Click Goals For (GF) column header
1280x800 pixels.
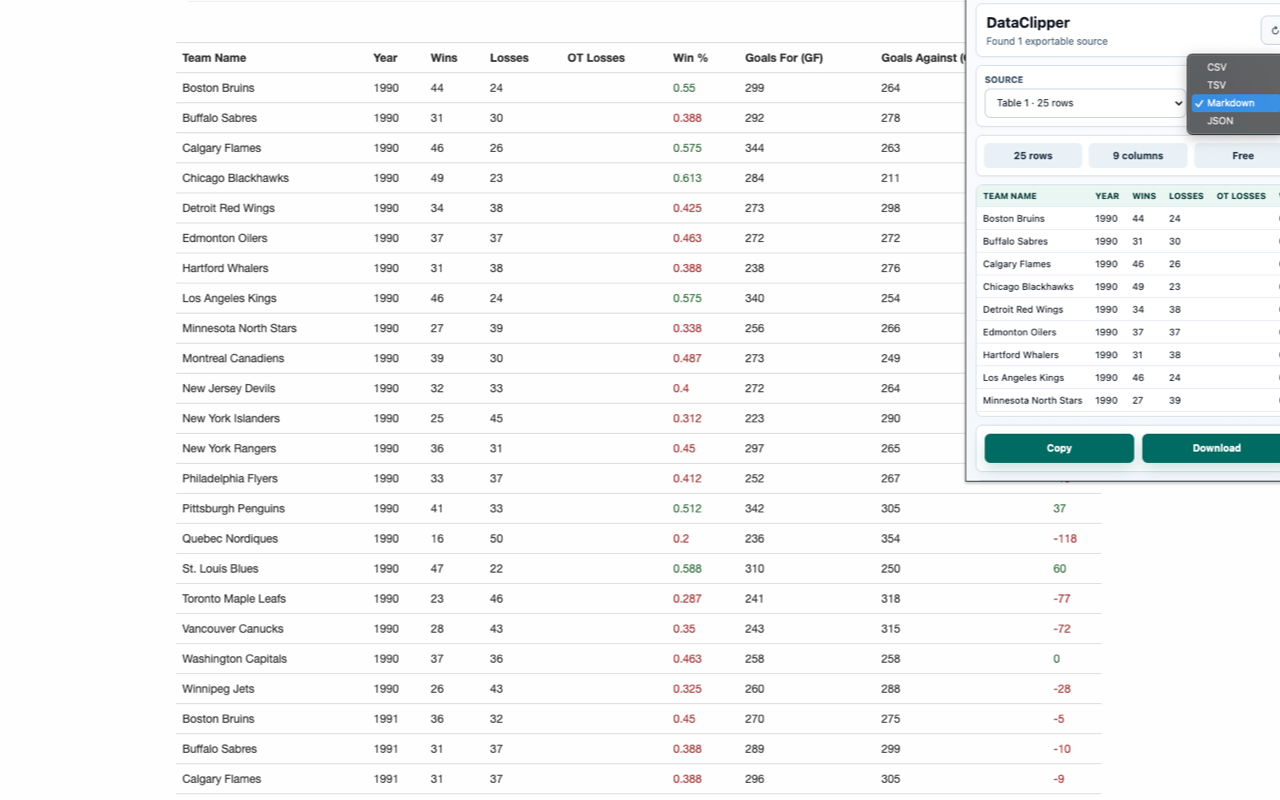pyautogui.click(x=784, y=58)
